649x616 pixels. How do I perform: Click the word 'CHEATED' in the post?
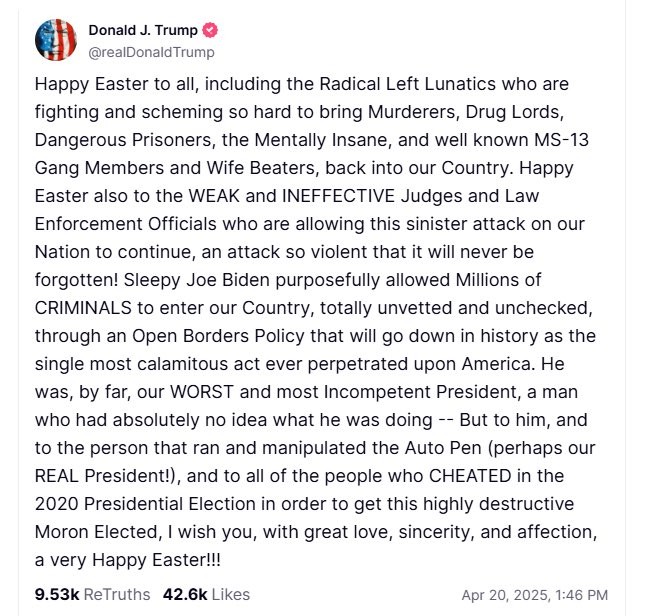click(x=470, y=476)
